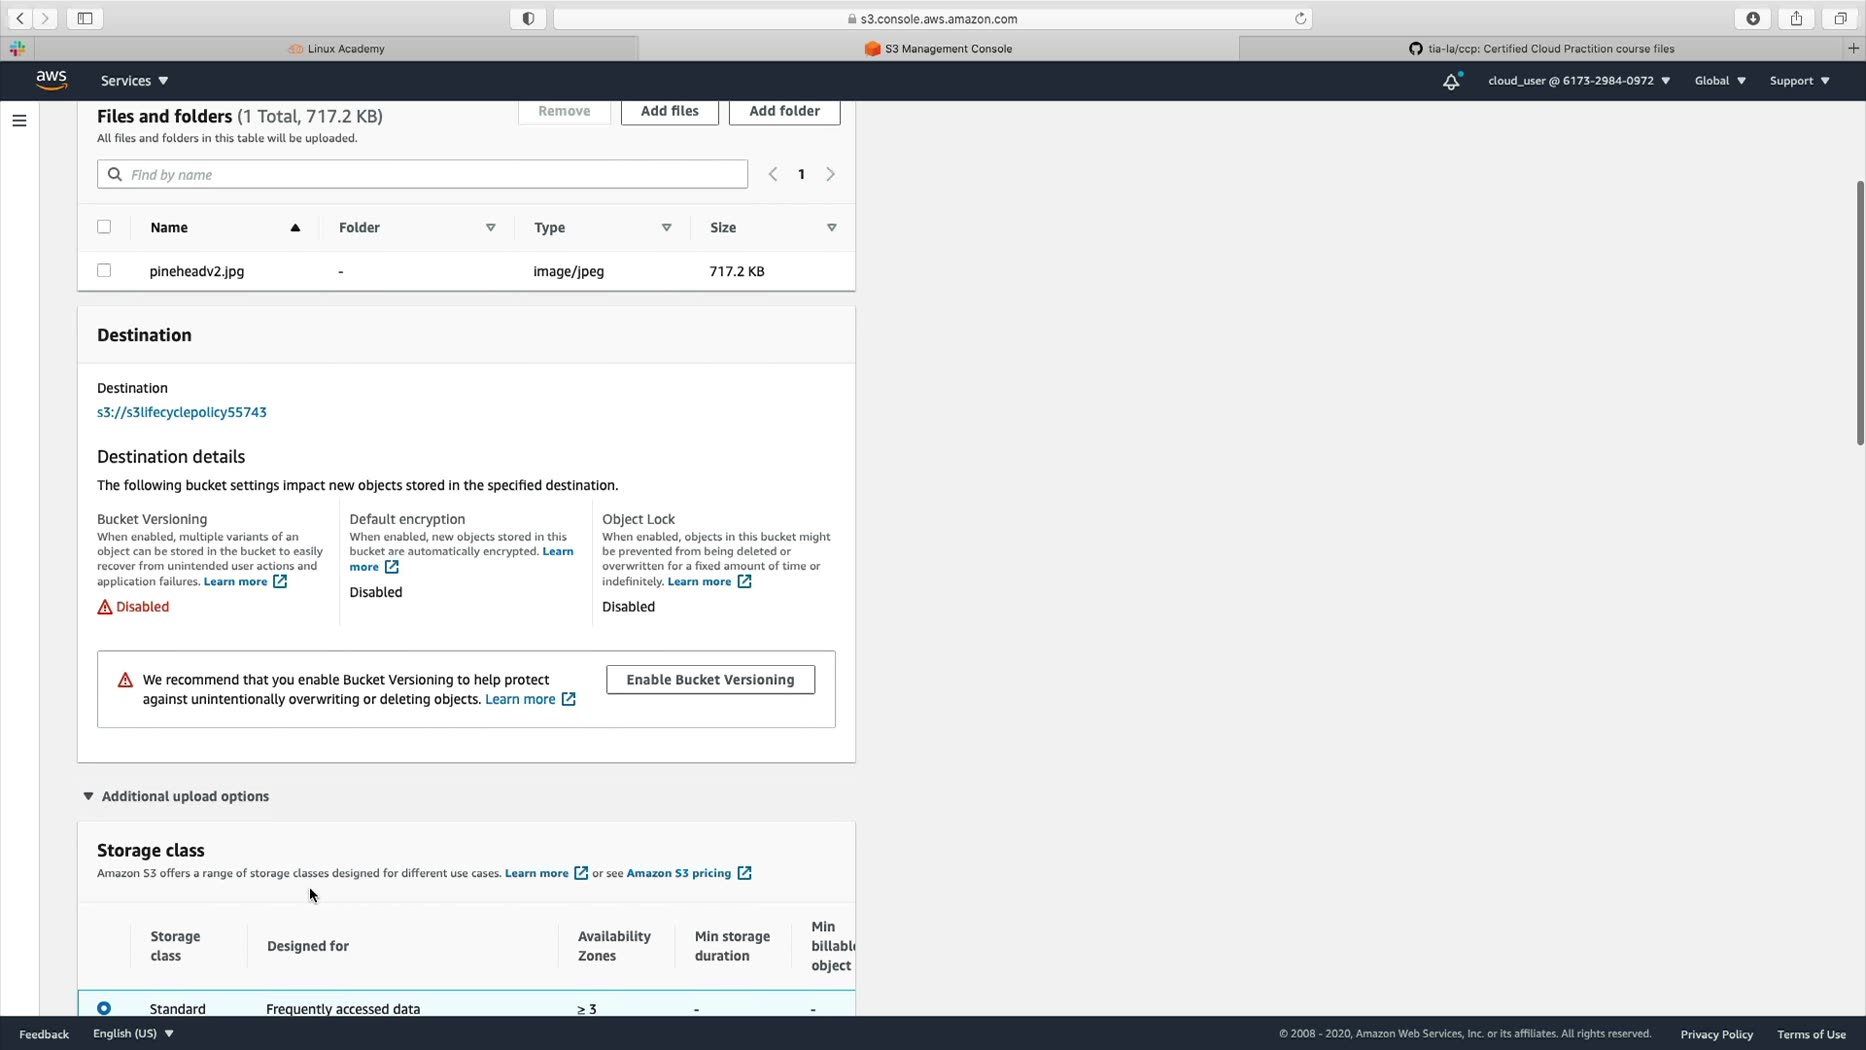Open external link icon beside Amazon S3 pricing
Screen dimensions: 1866x1050
(744, 873)
